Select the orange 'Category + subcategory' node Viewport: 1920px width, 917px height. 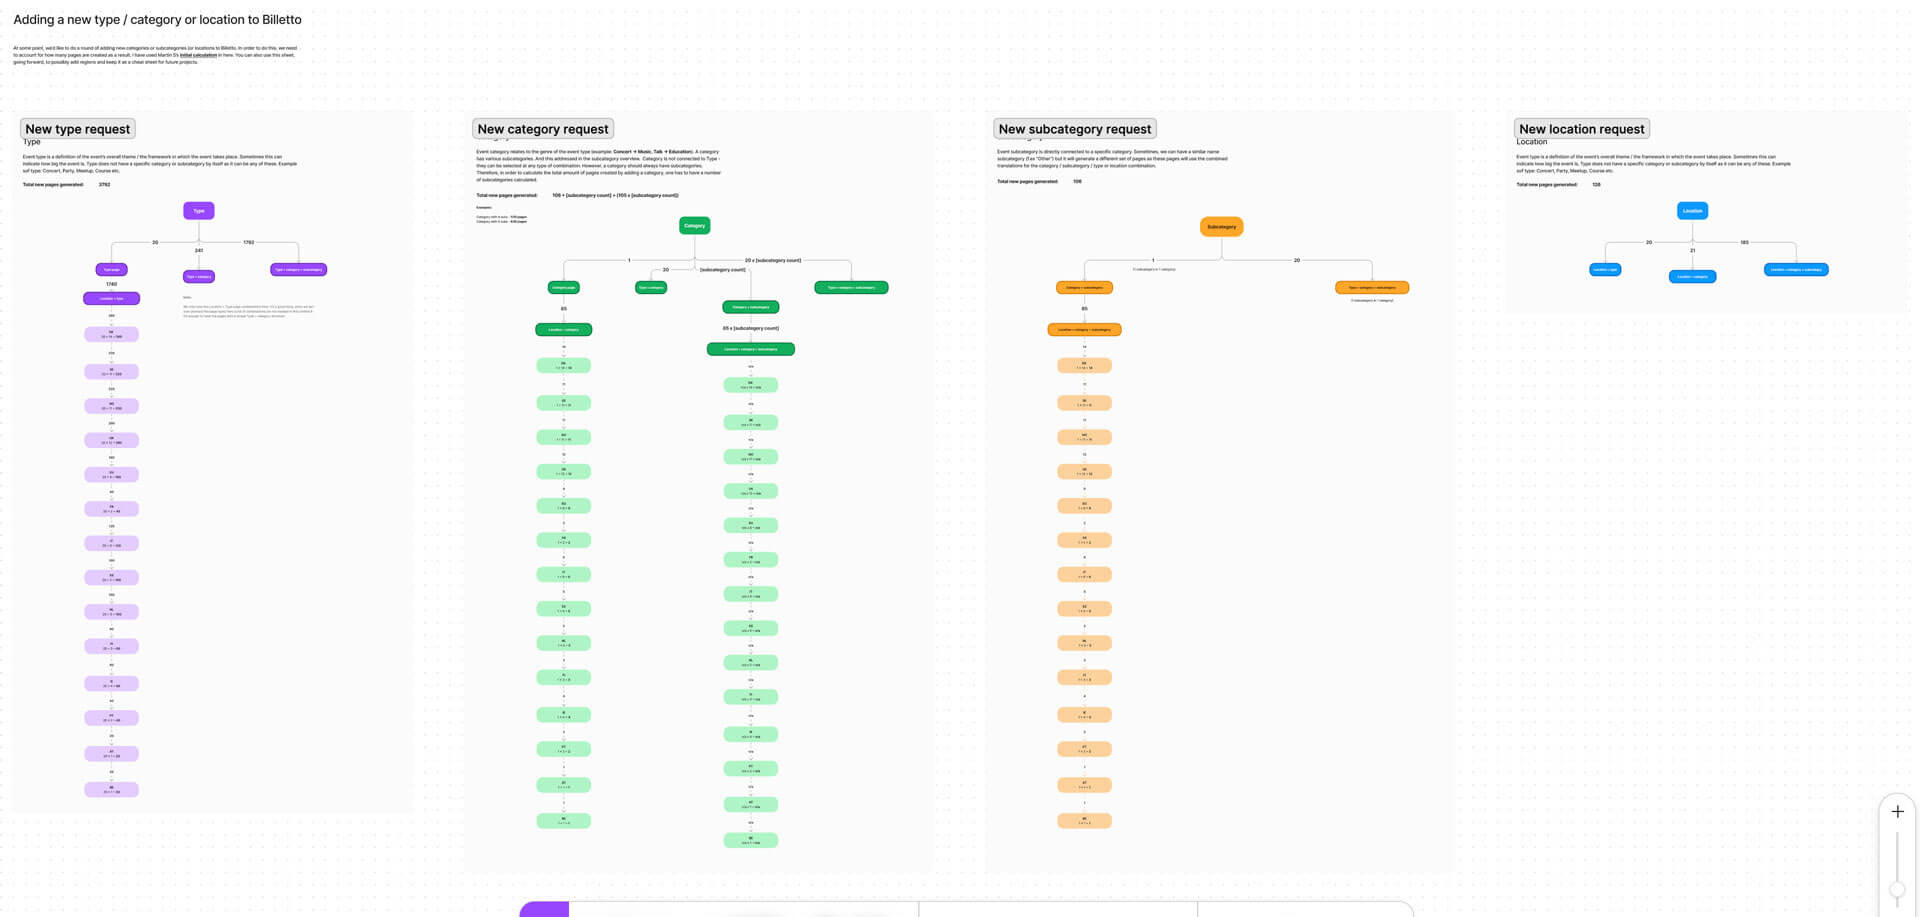point(1085,288)
